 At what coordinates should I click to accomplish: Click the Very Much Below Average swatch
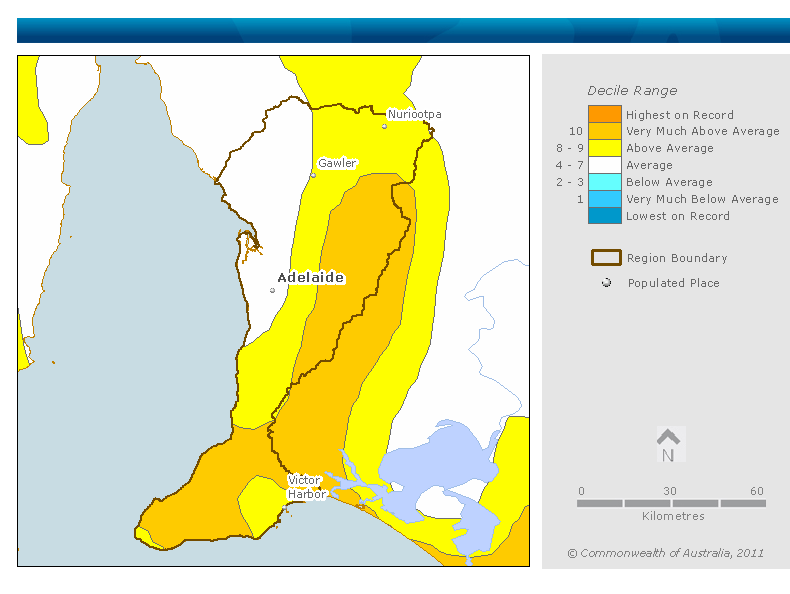pyautogui.click(x=605, y=199)
